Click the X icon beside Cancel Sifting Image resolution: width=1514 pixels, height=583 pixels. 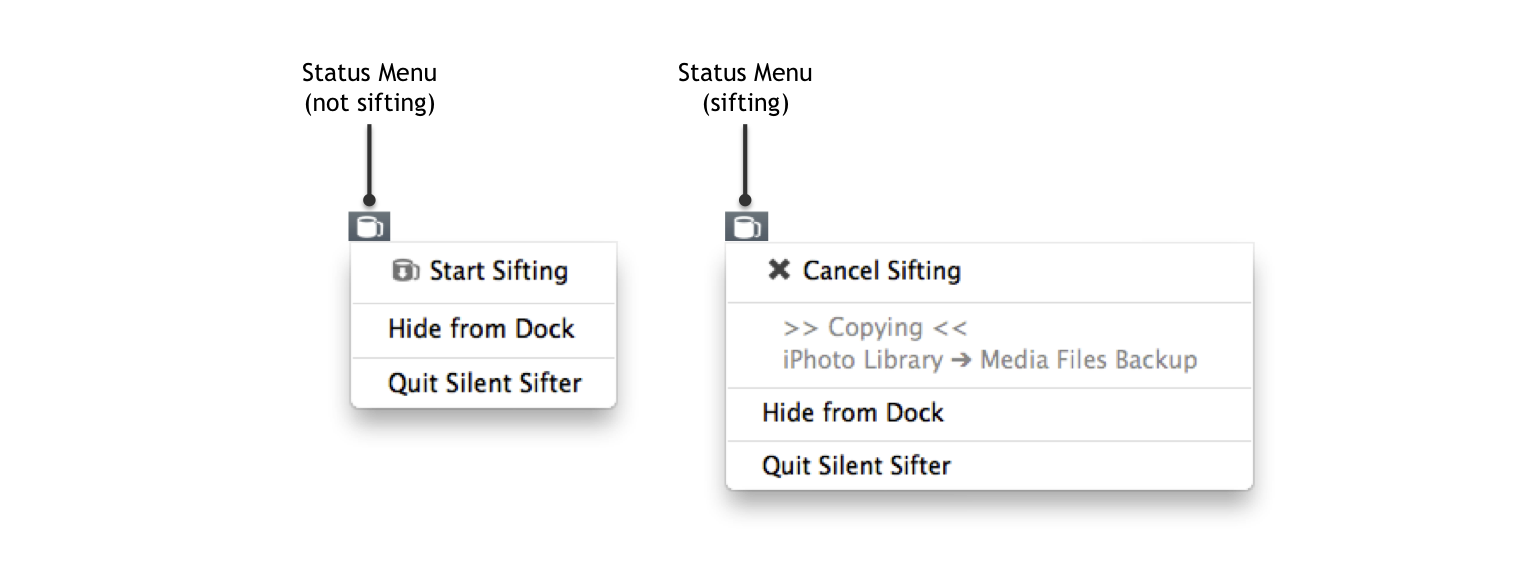tap(779, 270)
